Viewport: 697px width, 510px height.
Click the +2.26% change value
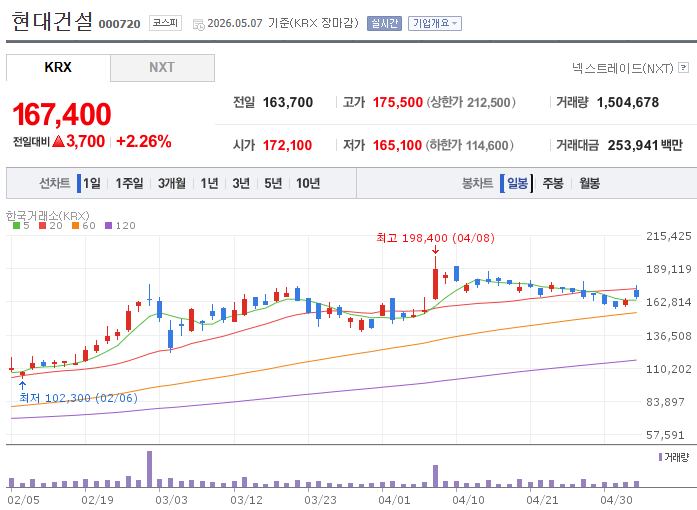(144, 141)
